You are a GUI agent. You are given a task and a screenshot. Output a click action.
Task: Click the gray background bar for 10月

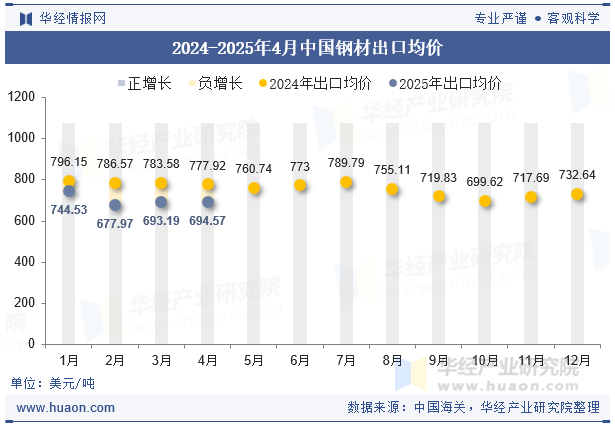point(485,234)
